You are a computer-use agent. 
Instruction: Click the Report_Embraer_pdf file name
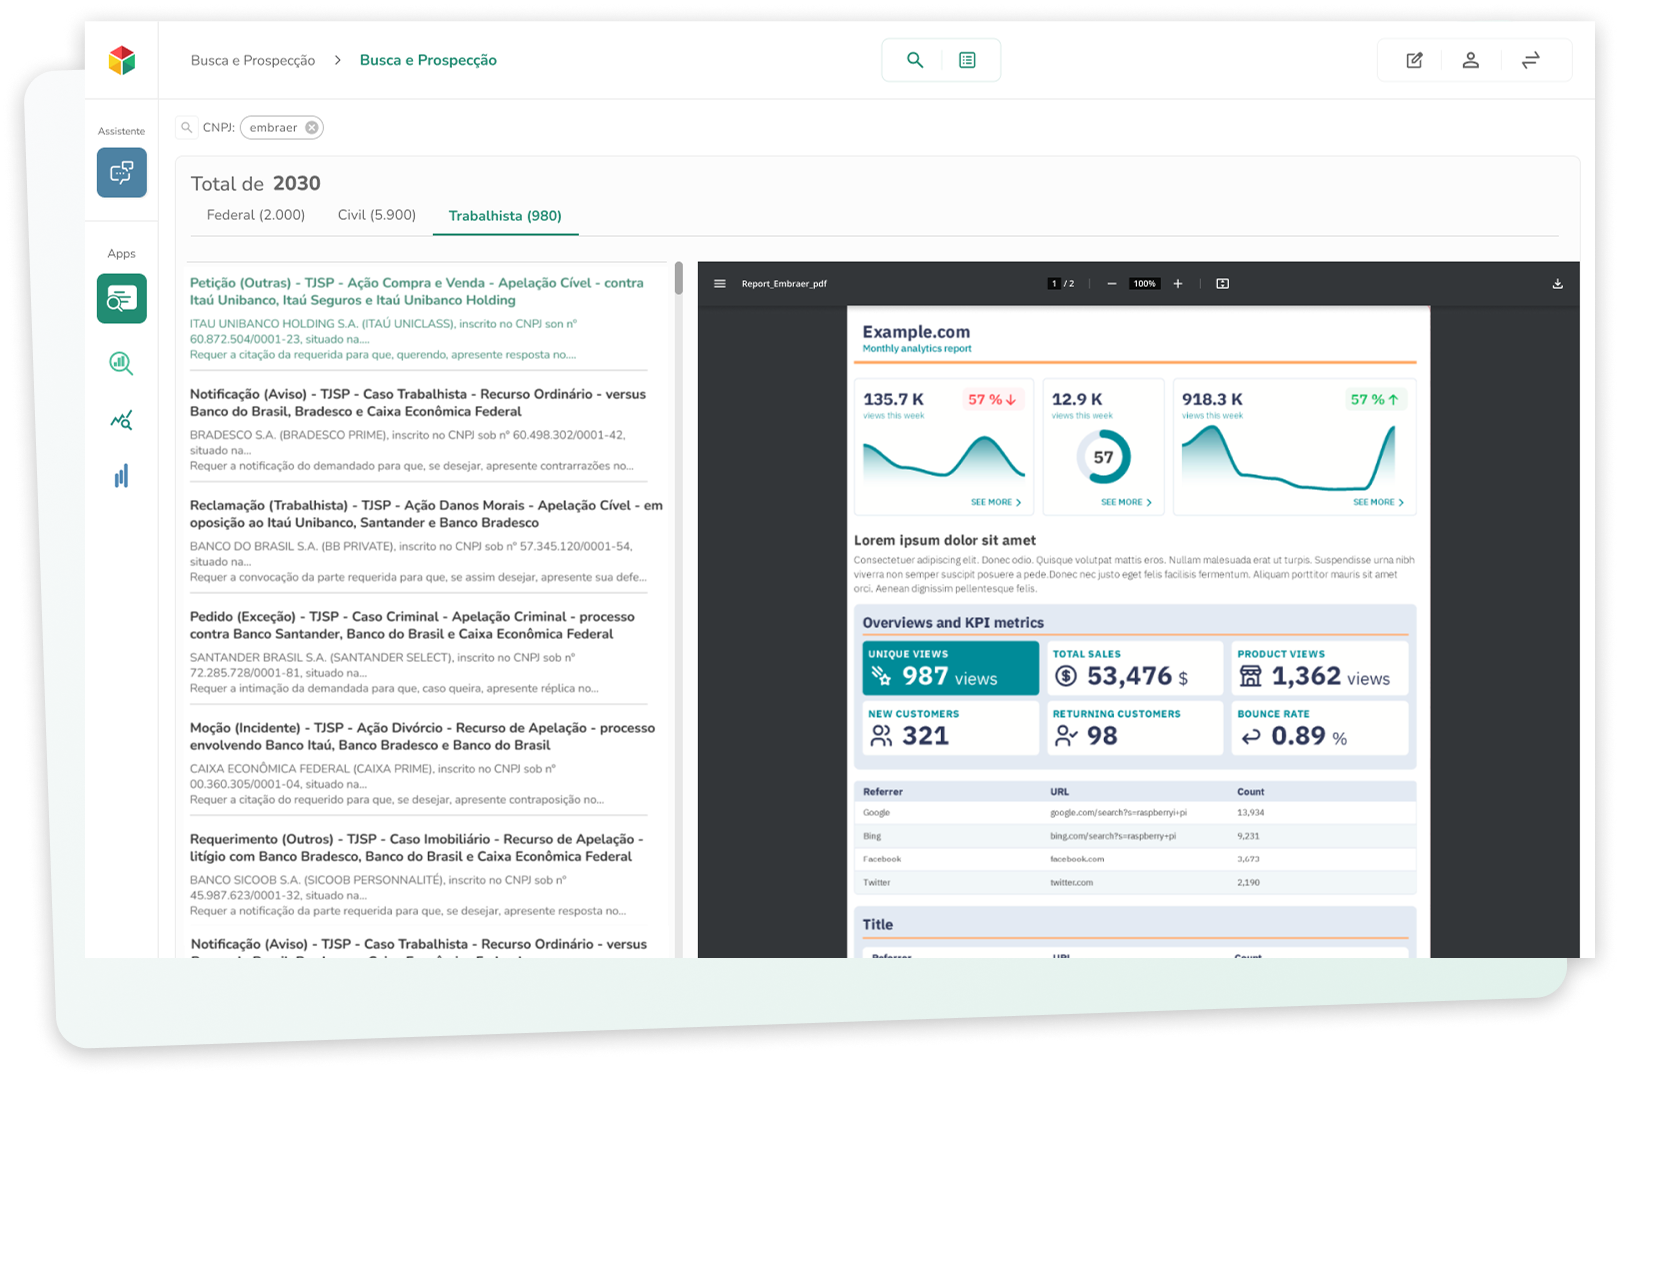(x=784, y=283)
